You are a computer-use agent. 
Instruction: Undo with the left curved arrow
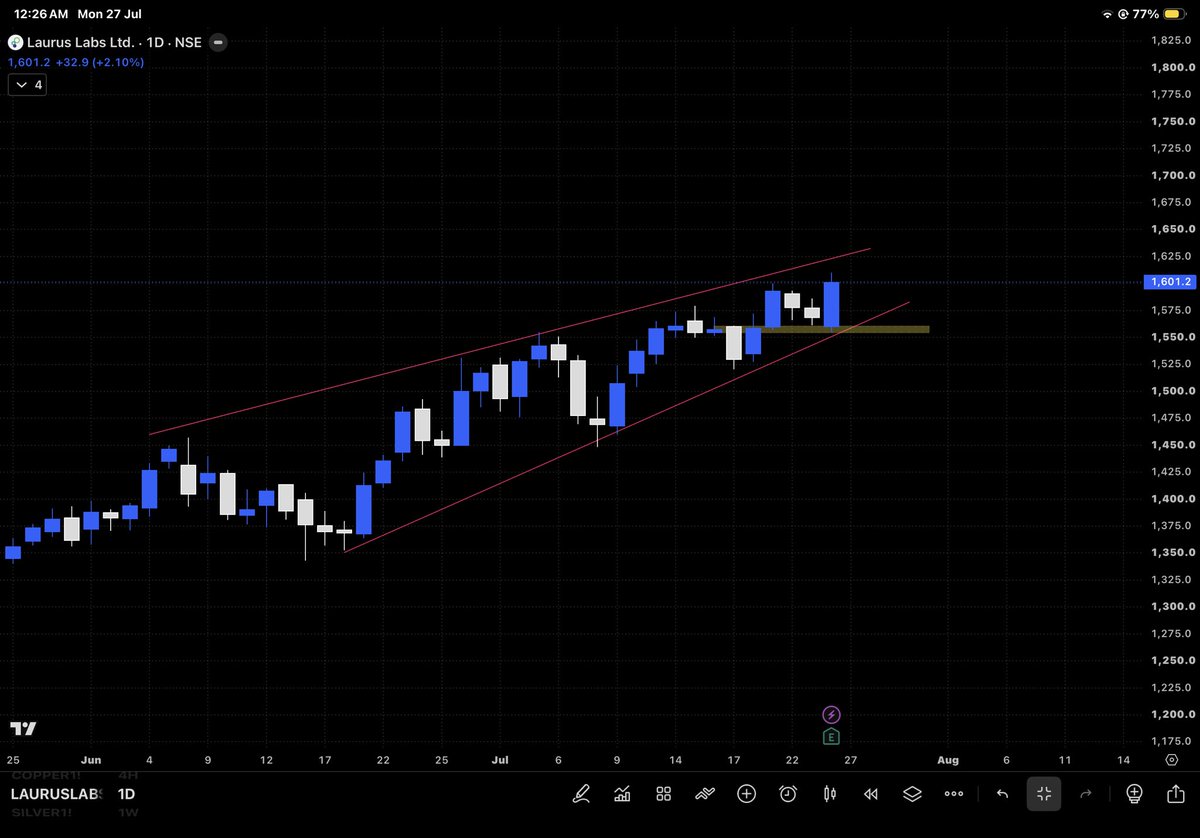1002,794
